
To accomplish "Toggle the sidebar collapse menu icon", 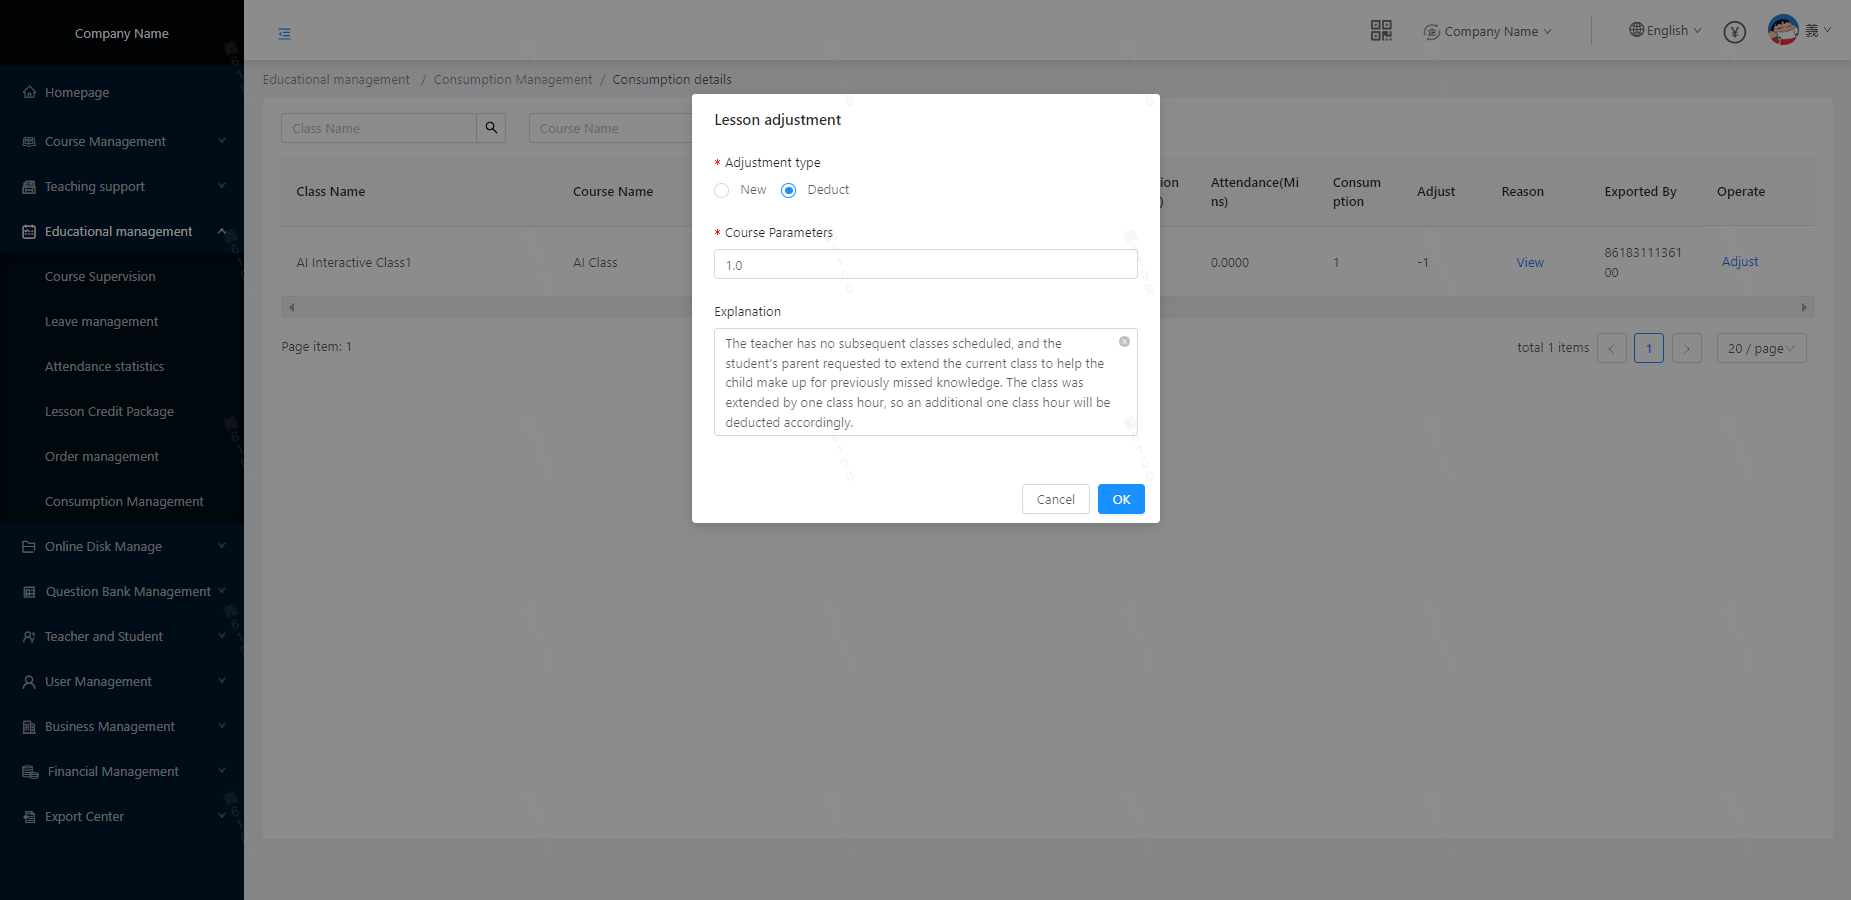I will coord(285,34).
